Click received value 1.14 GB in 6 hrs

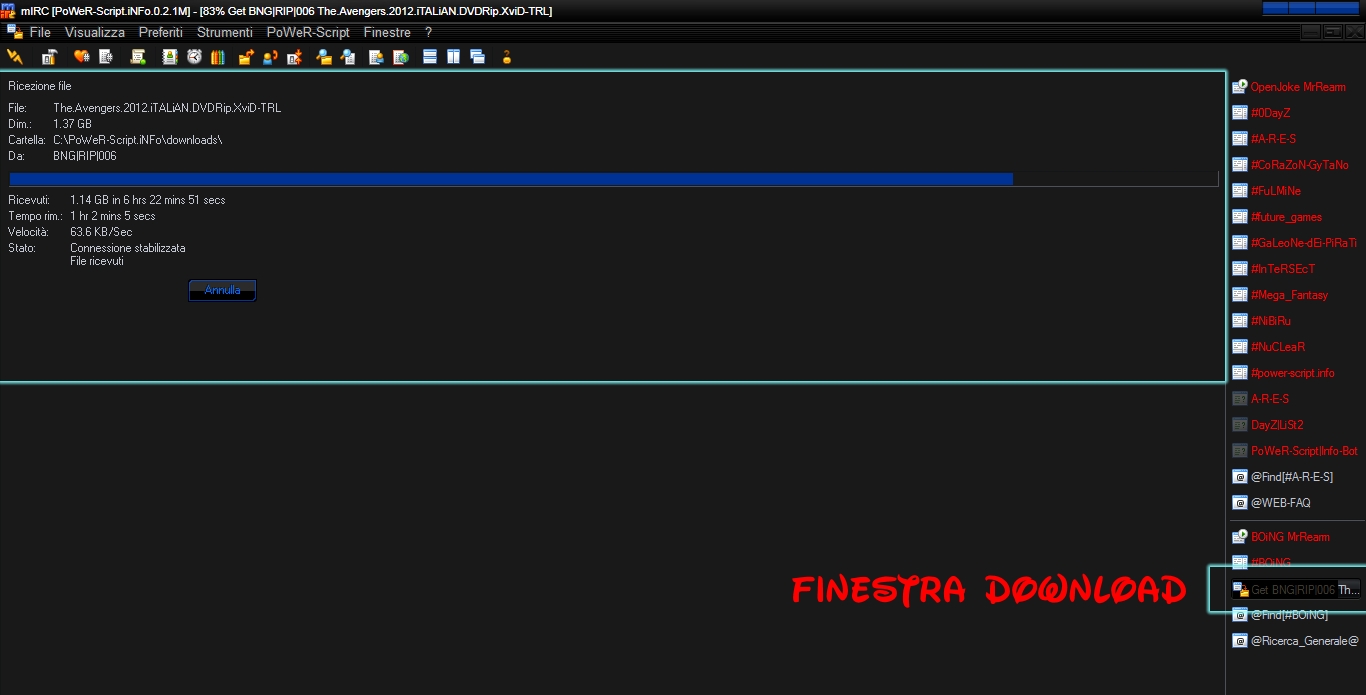coord(148,200)
